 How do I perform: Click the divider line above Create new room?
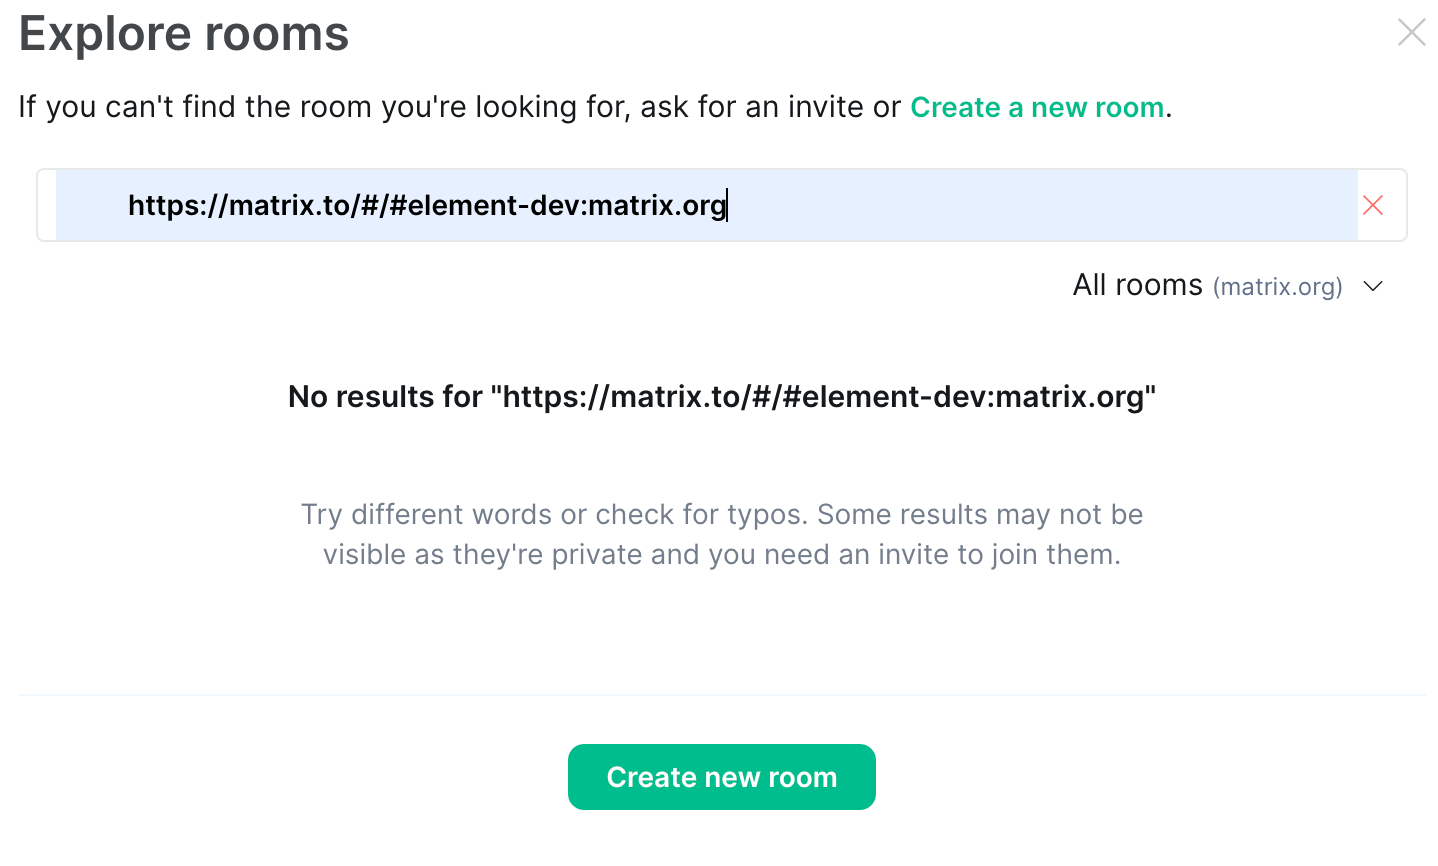[x=721, y=695]
